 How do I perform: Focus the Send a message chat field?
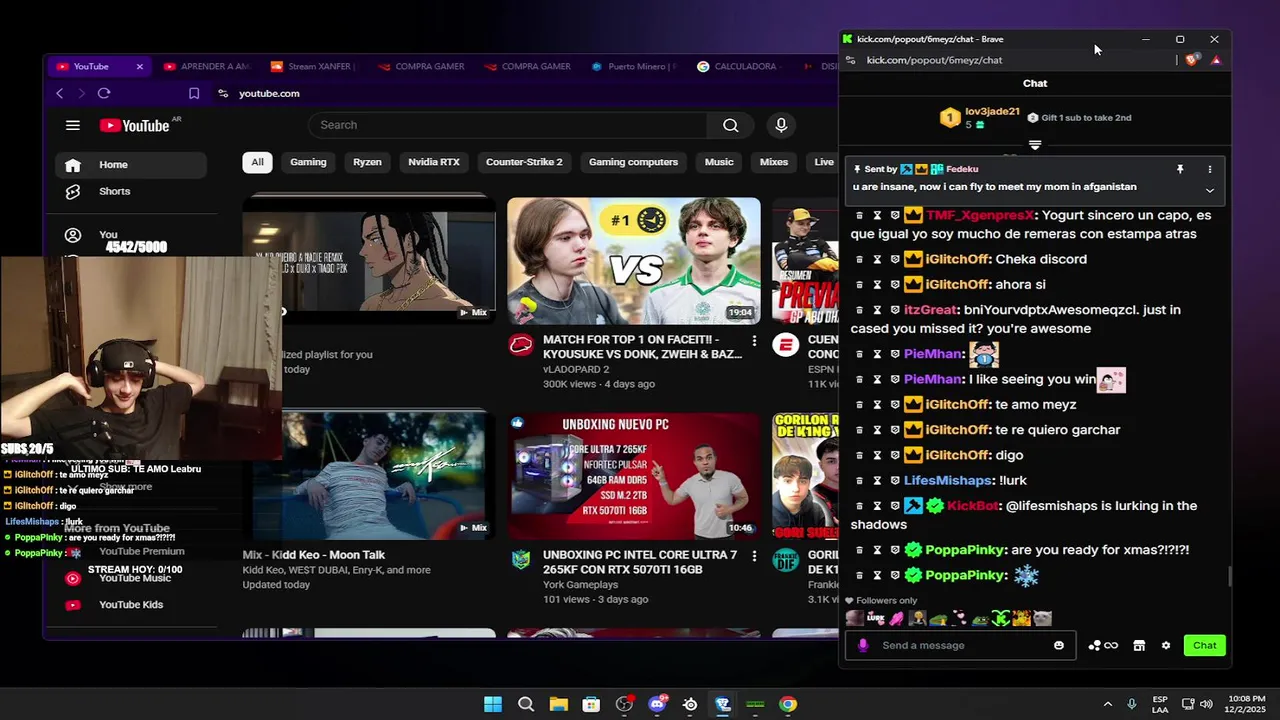point(960,645)
